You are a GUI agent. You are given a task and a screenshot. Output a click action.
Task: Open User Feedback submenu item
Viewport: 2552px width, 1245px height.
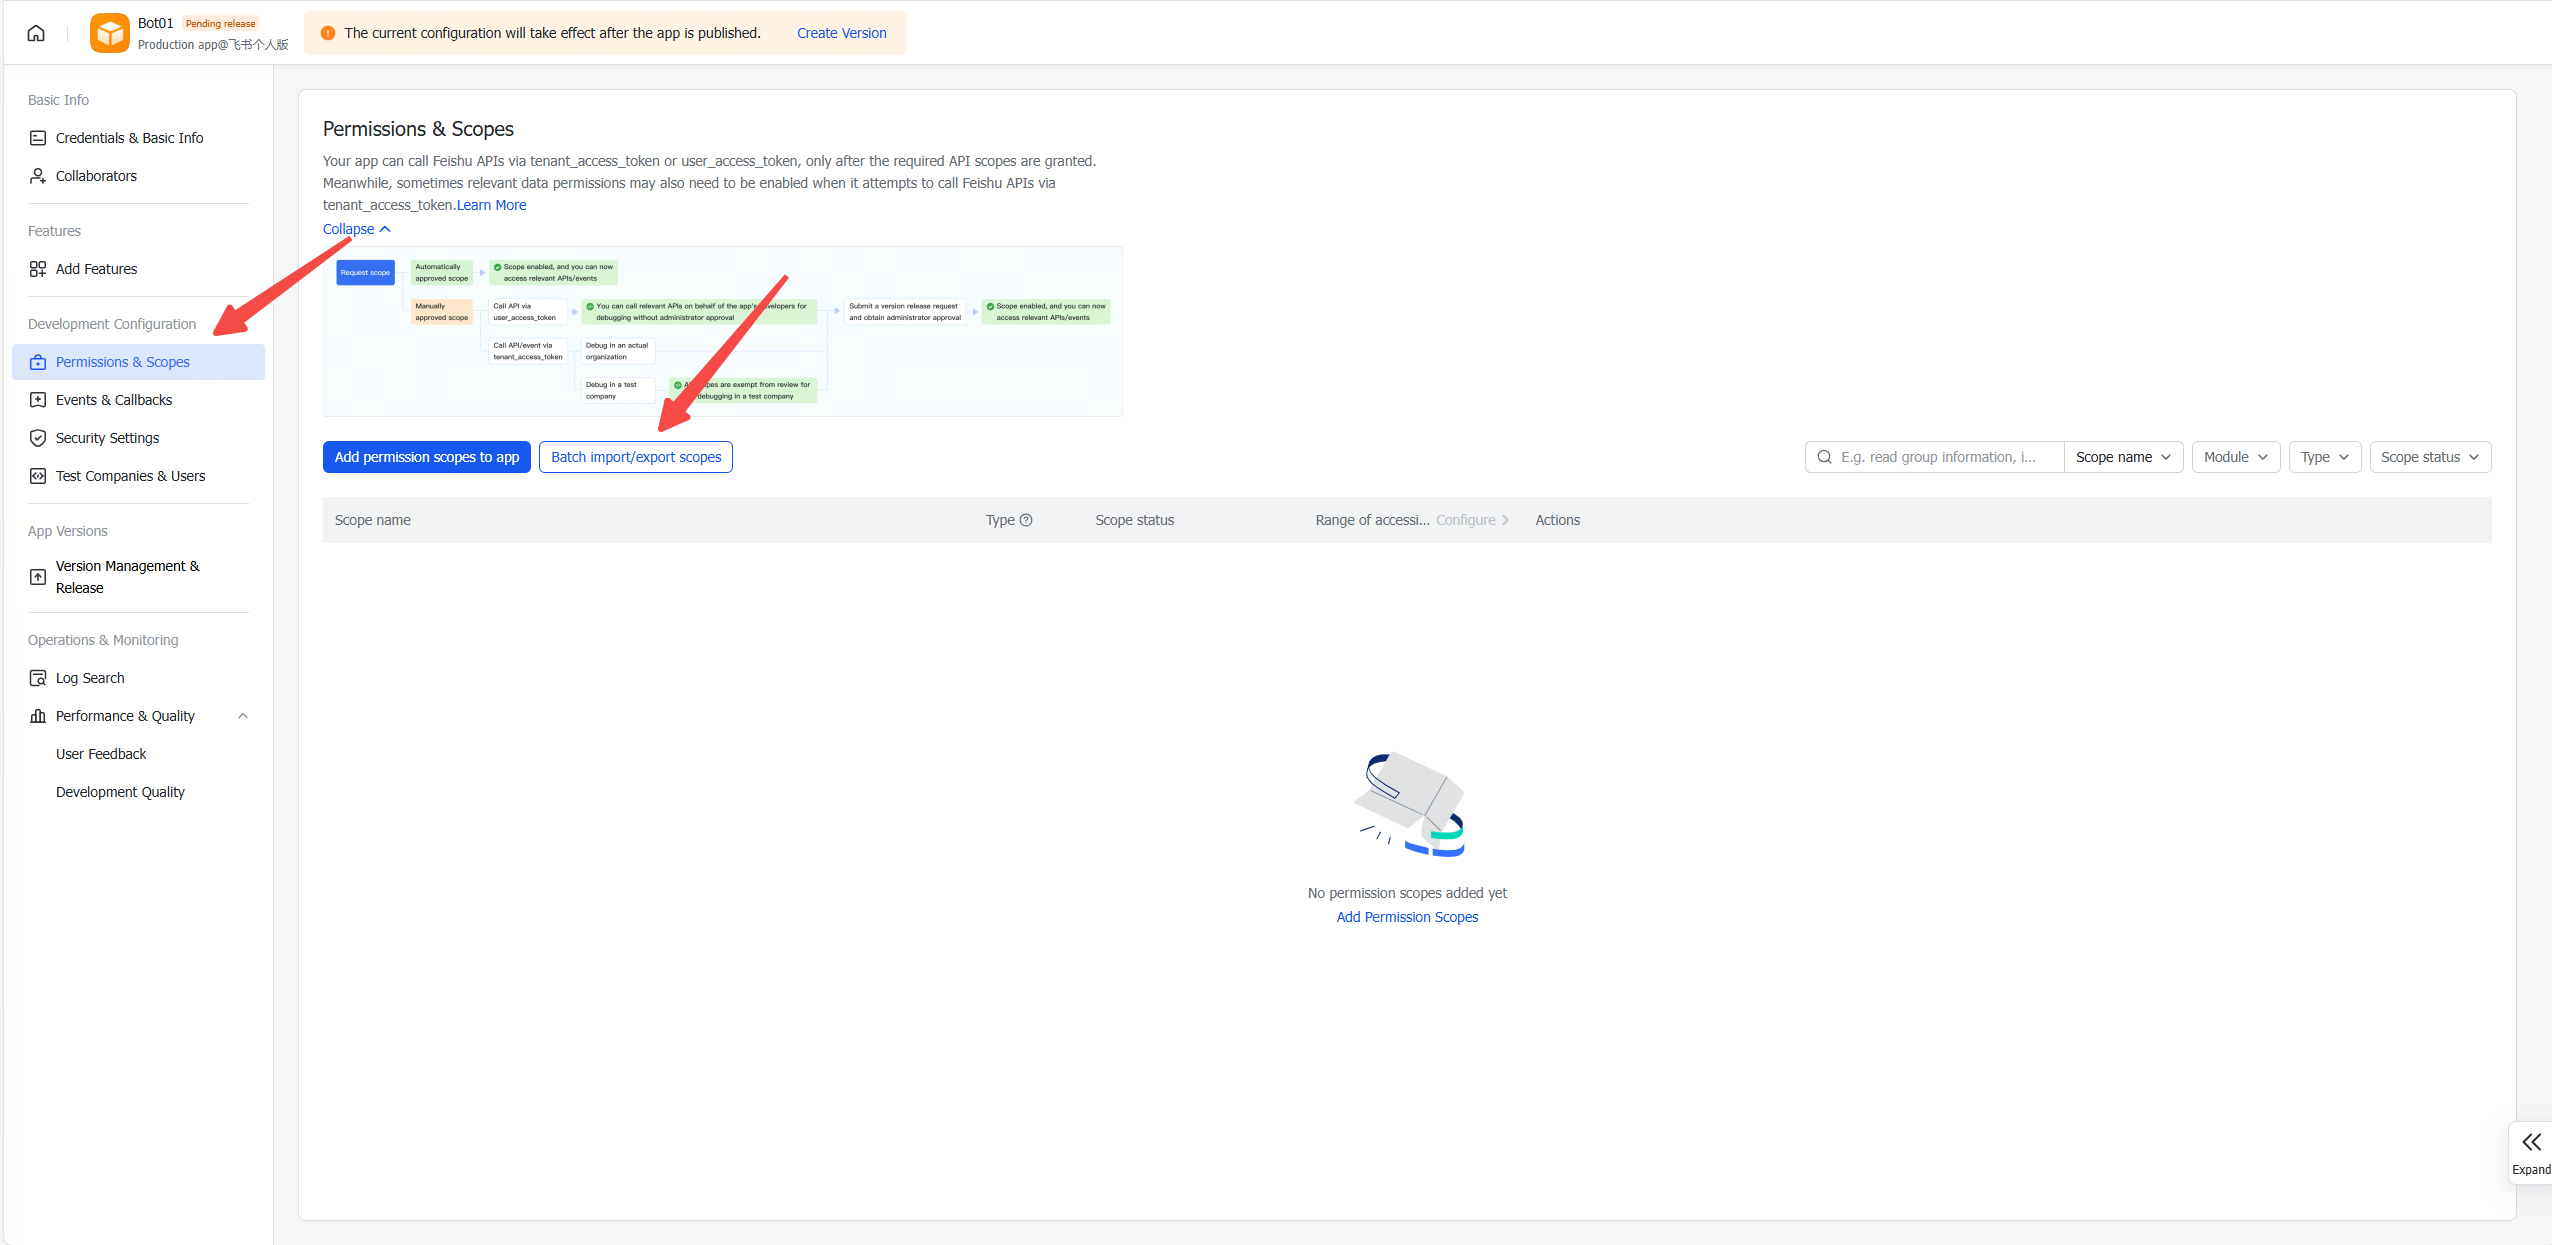[101, 754]
